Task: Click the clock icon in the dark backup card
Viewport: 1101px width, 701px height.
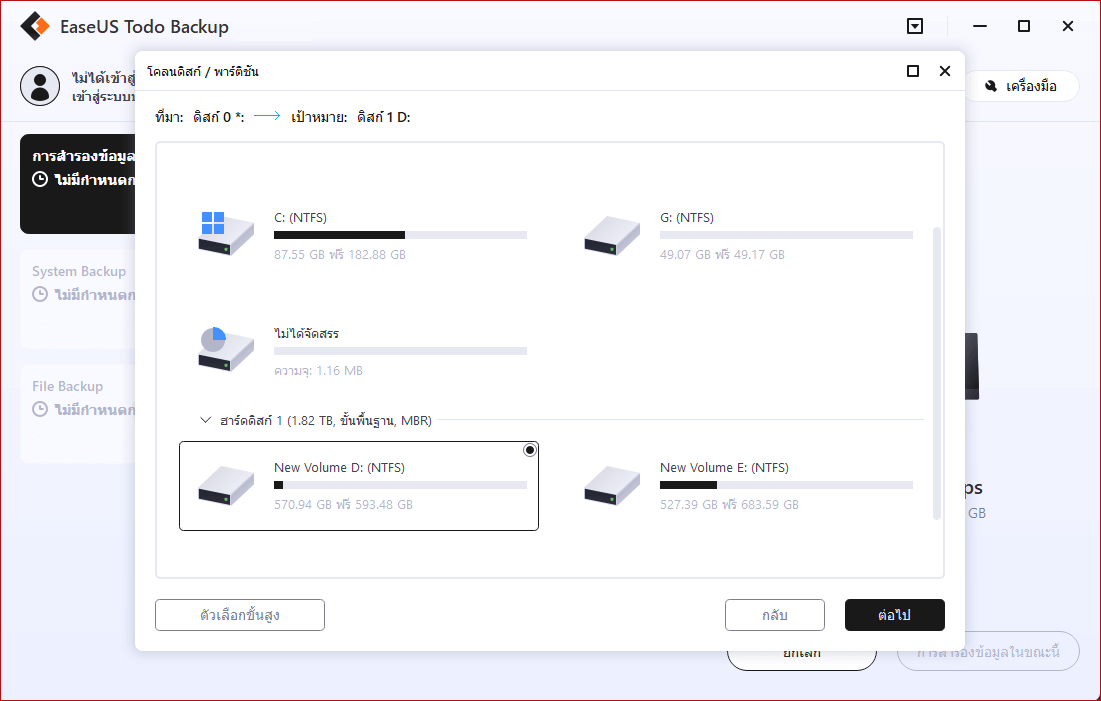Action: 40,179
